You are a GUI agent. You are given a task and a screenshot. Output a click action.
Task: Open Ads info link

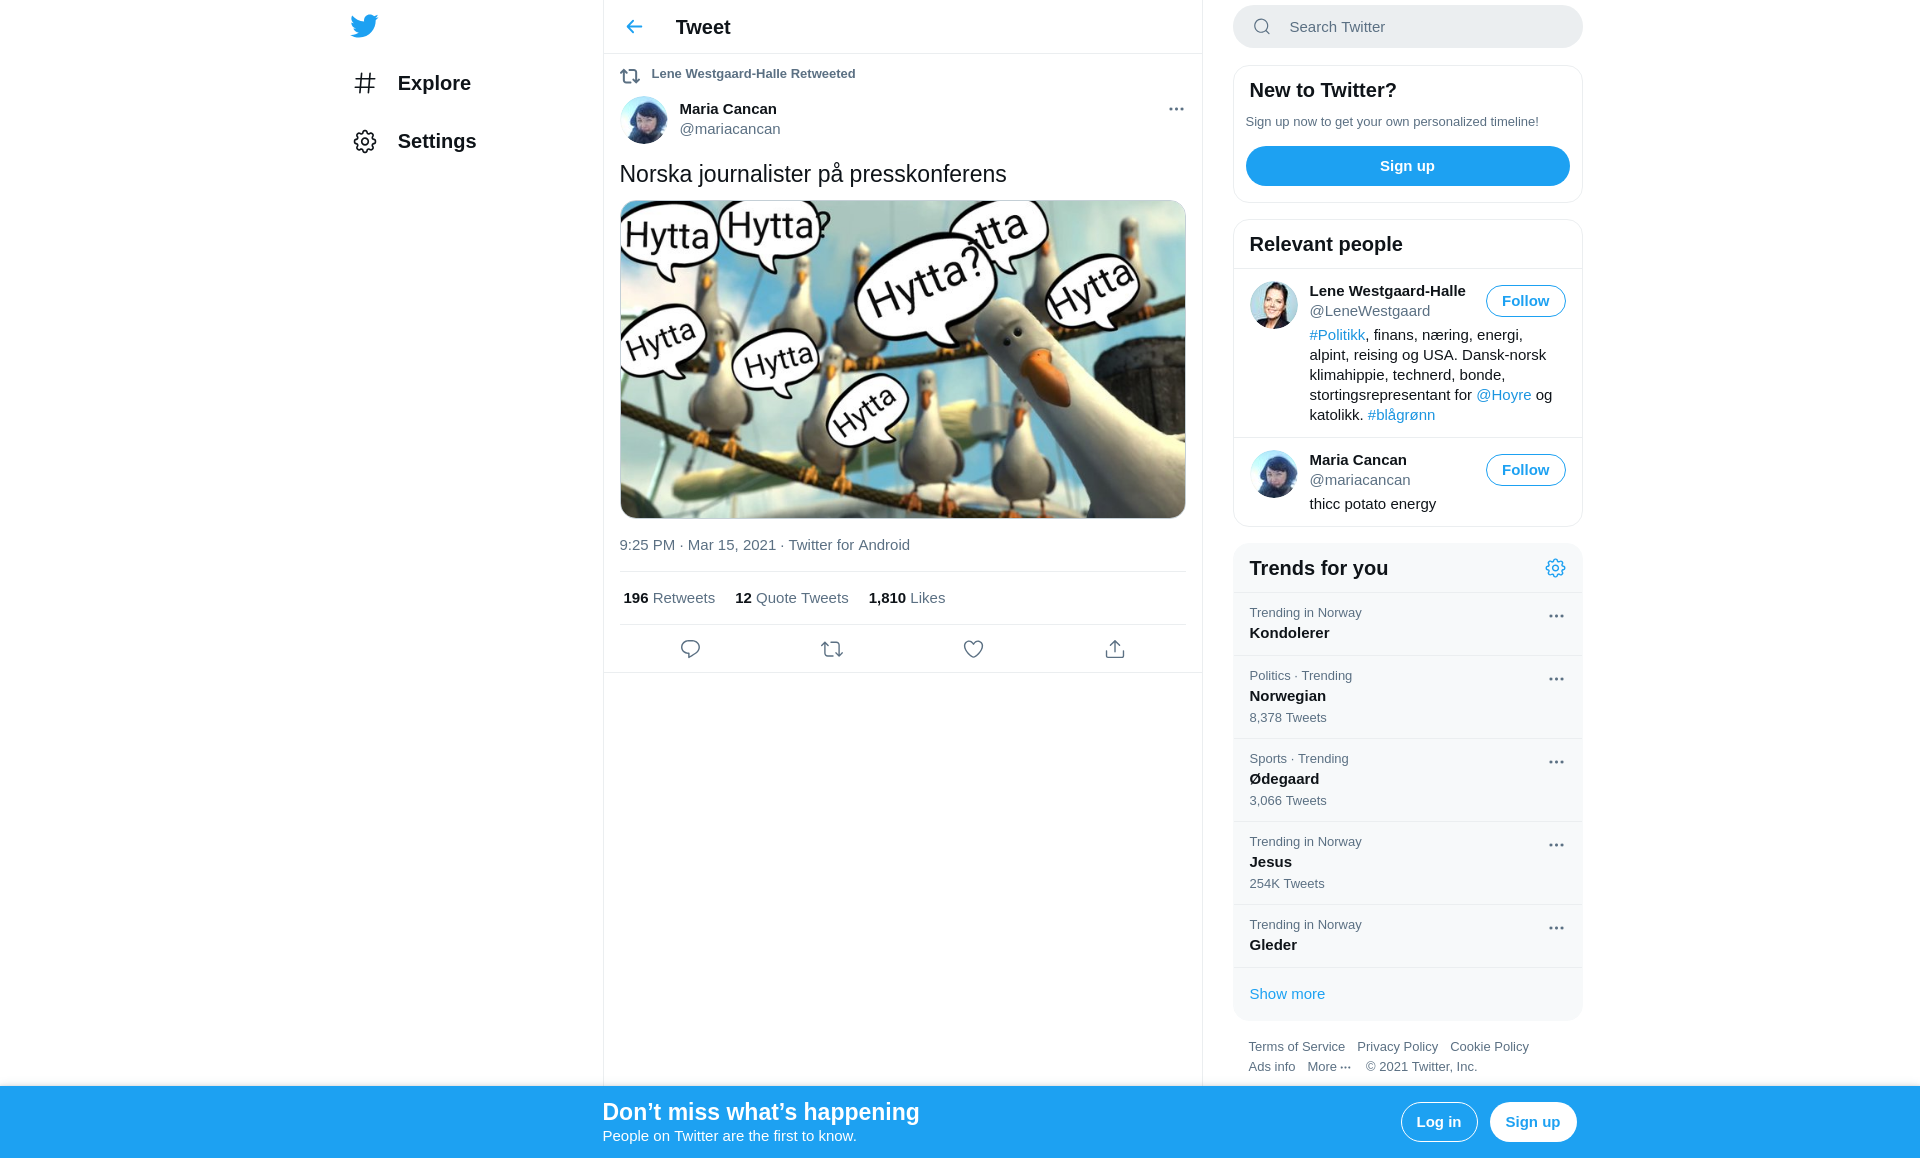[x=1271, y=1067]
